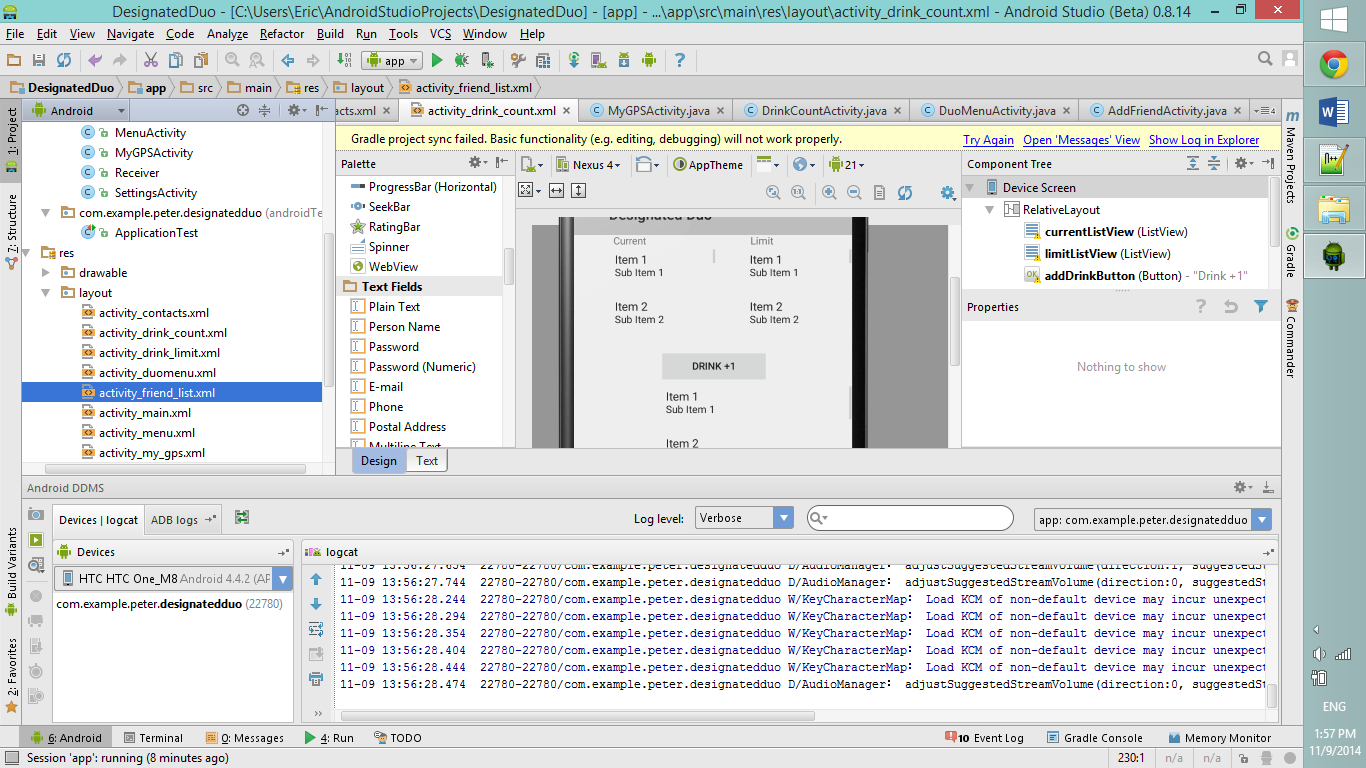Click the Chrome icon in Windows taskbar

pos(1334,65)
